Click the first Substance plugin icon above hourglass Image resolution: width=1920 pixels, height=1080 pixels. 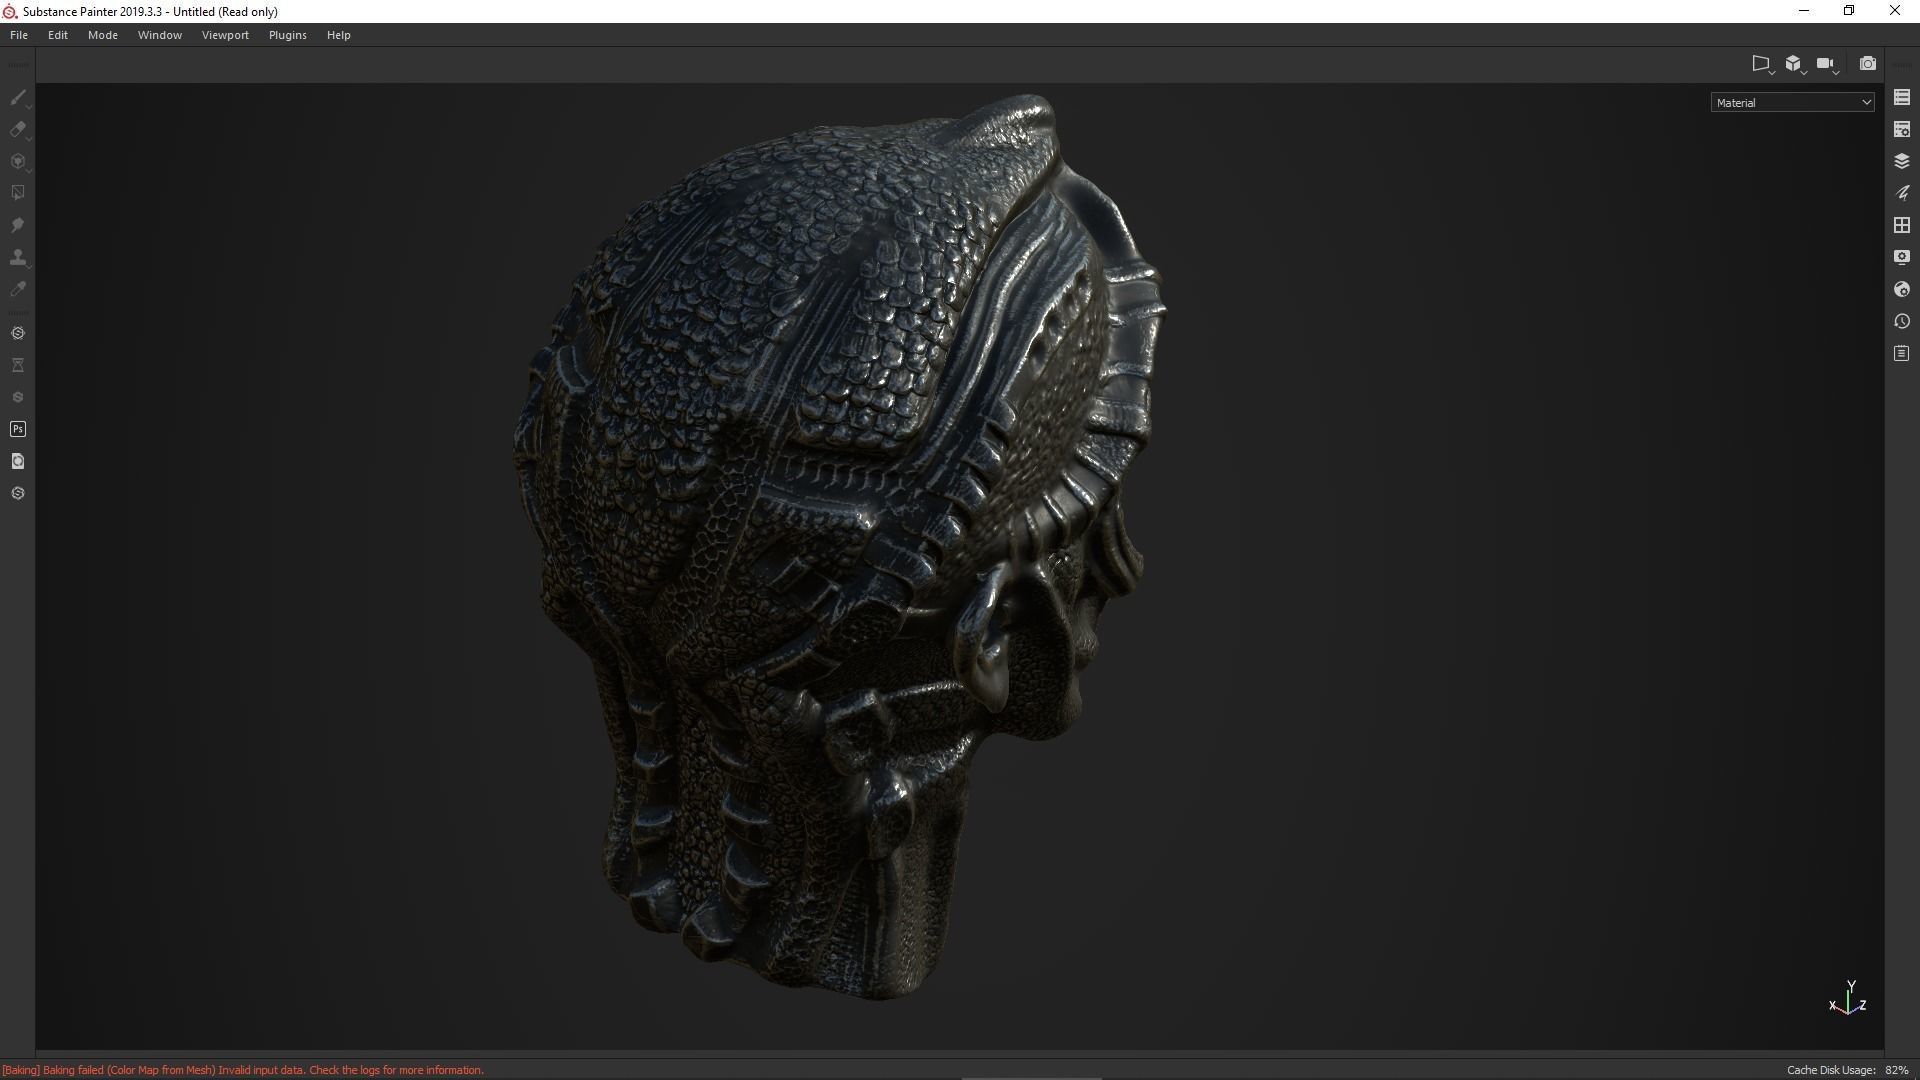point(18,333)
